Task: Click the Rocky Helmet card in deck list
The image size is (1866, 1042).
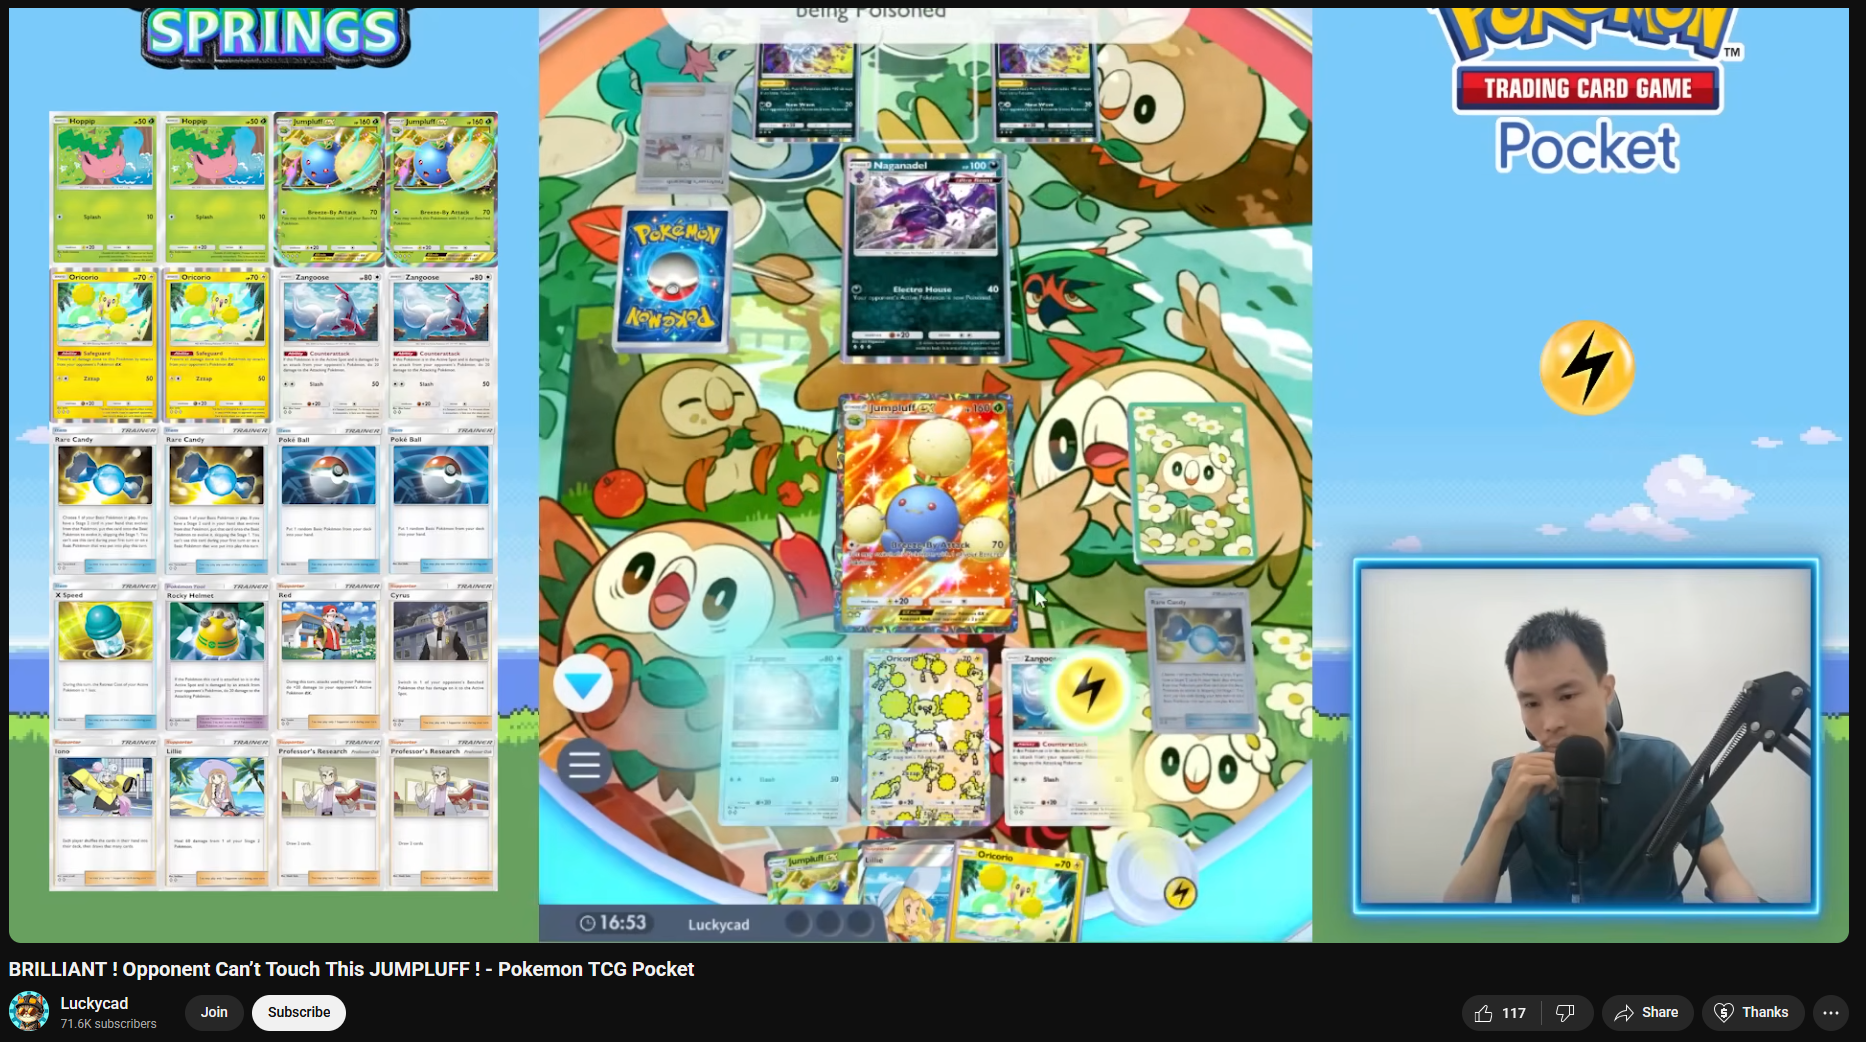Action: (216, 658)
